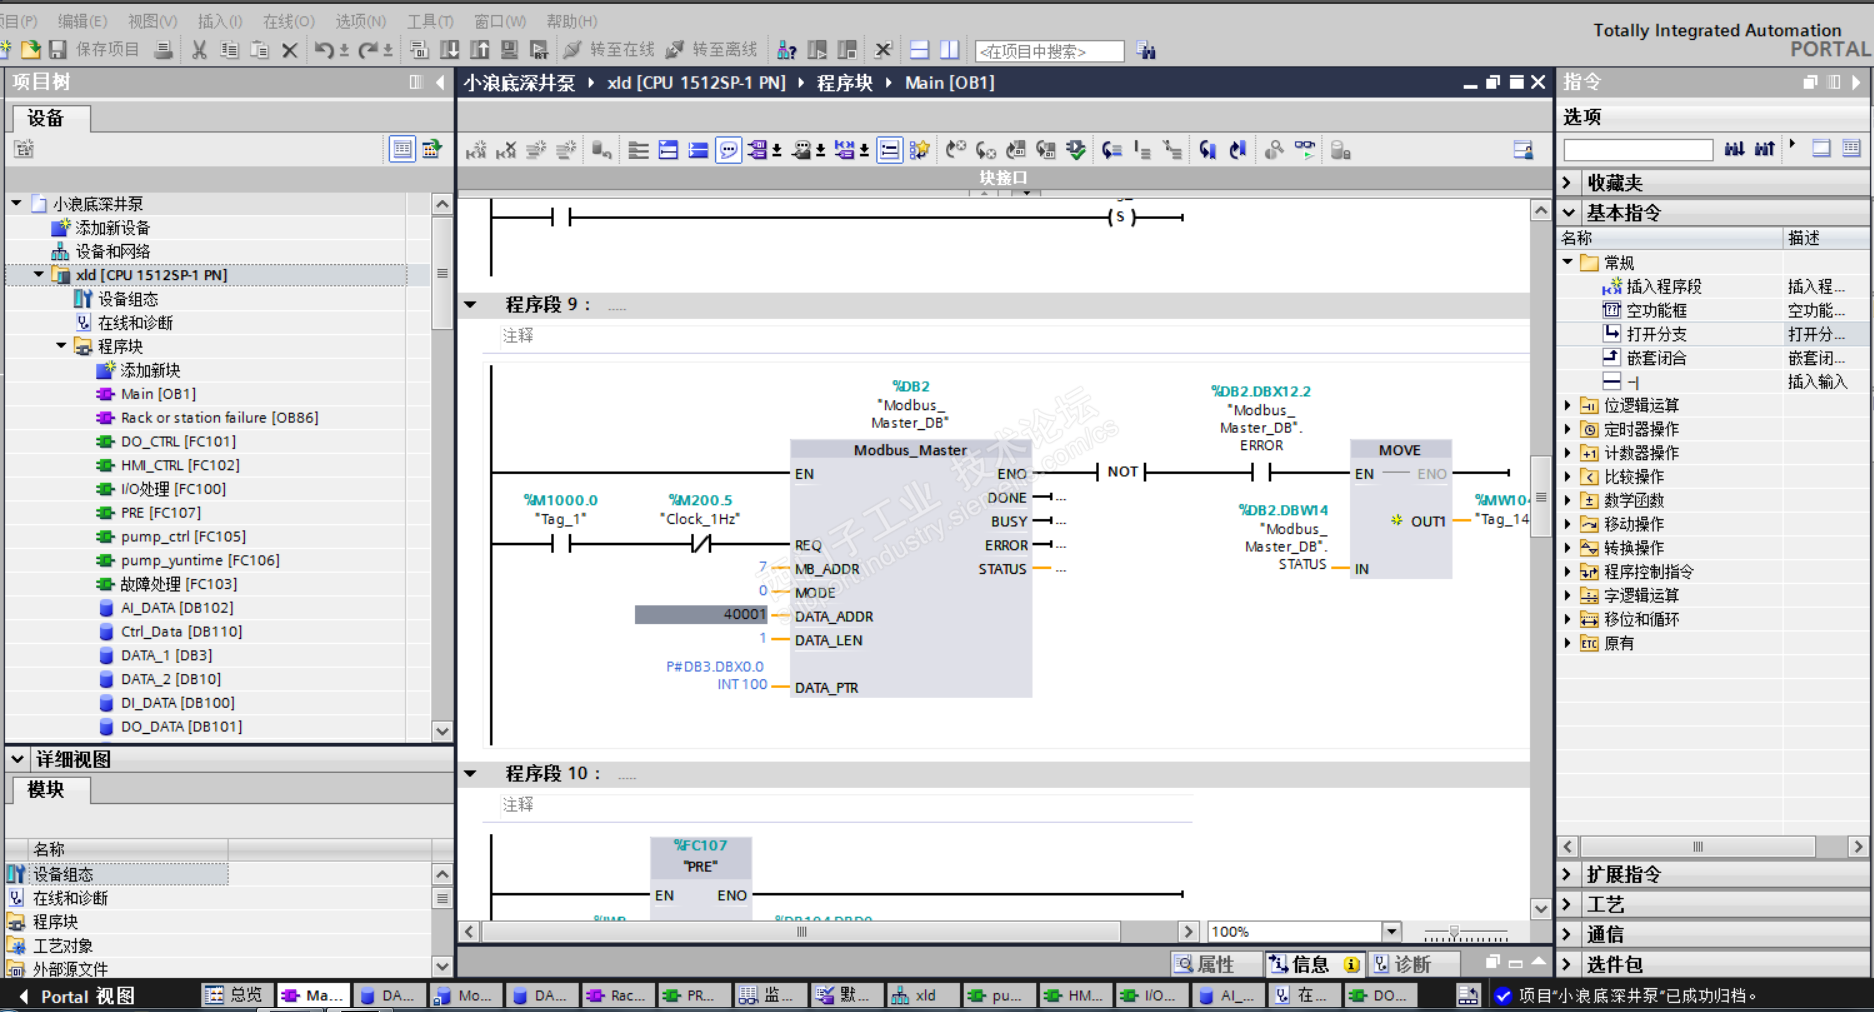Select 故障处理 [FC103] in project tree
Image resolution: width=1874 pixels, height=1012 pixels.
point(178,584)
